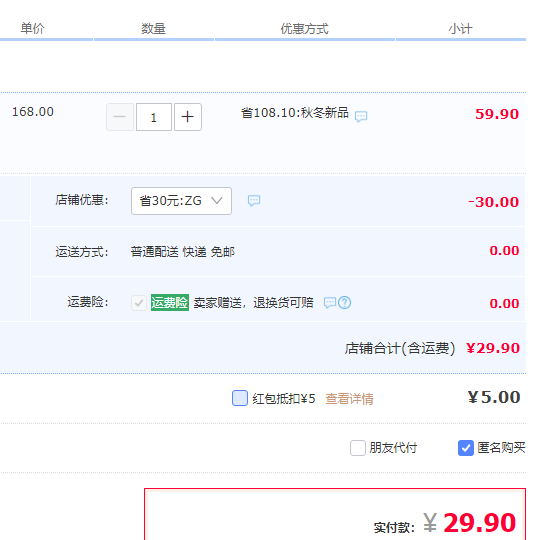This screenshot has width=551, height=540.
Task: Decrease quantity with the minus button
Action: (120, 117)
